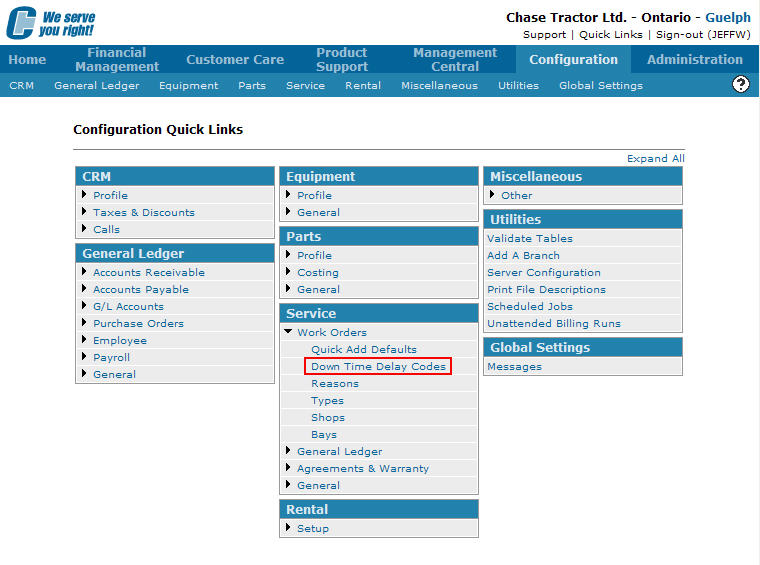The image size is (760, 565).
Task: Click Expand All link
Action: click(x=655, y=158)
